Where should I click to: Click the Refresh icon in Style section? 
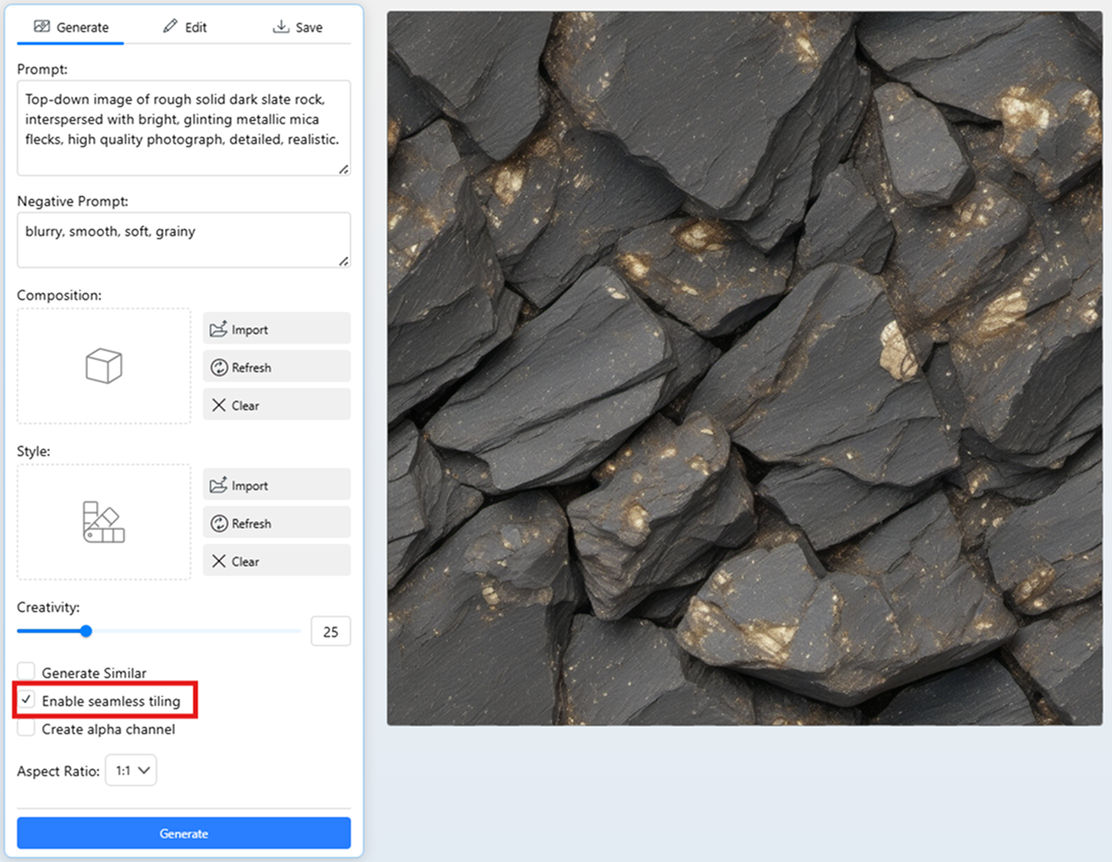click(219, 523)
